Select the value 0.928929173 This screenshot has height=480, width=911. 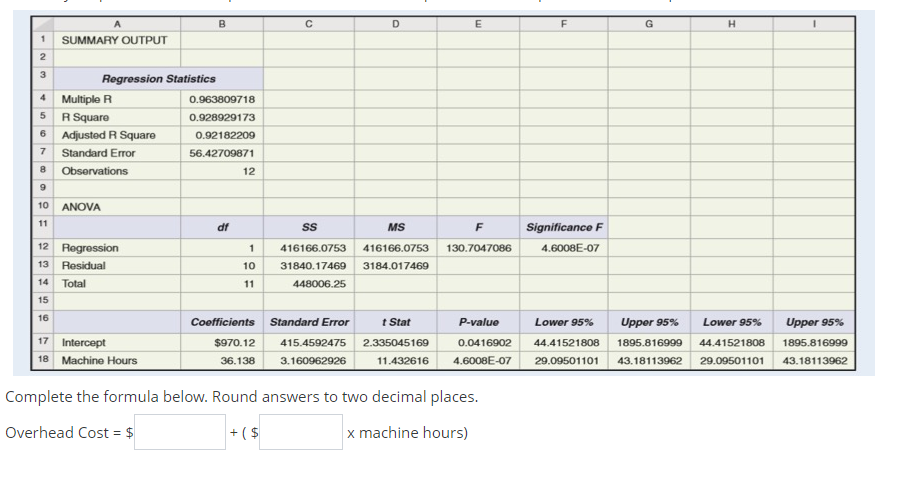coord(222,117)
